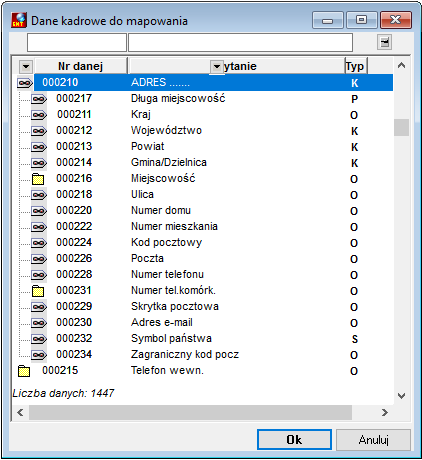Image resolution: width=422 pixels, height=460 pixels.
Task: Click the application icon in title bar
Action: coord(19,20)
